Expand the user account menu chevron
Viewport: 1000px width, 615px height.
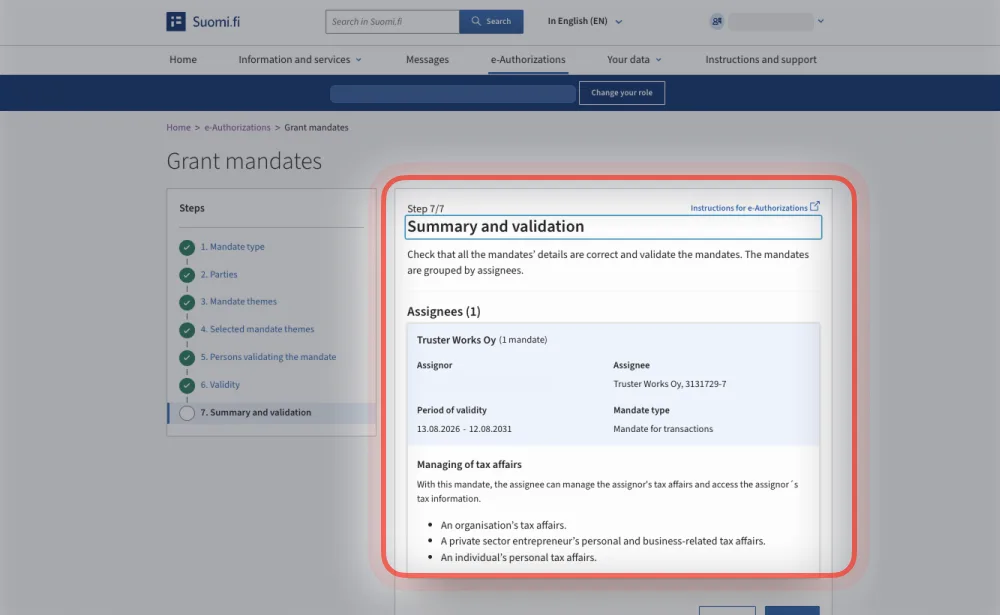point(821,21)
